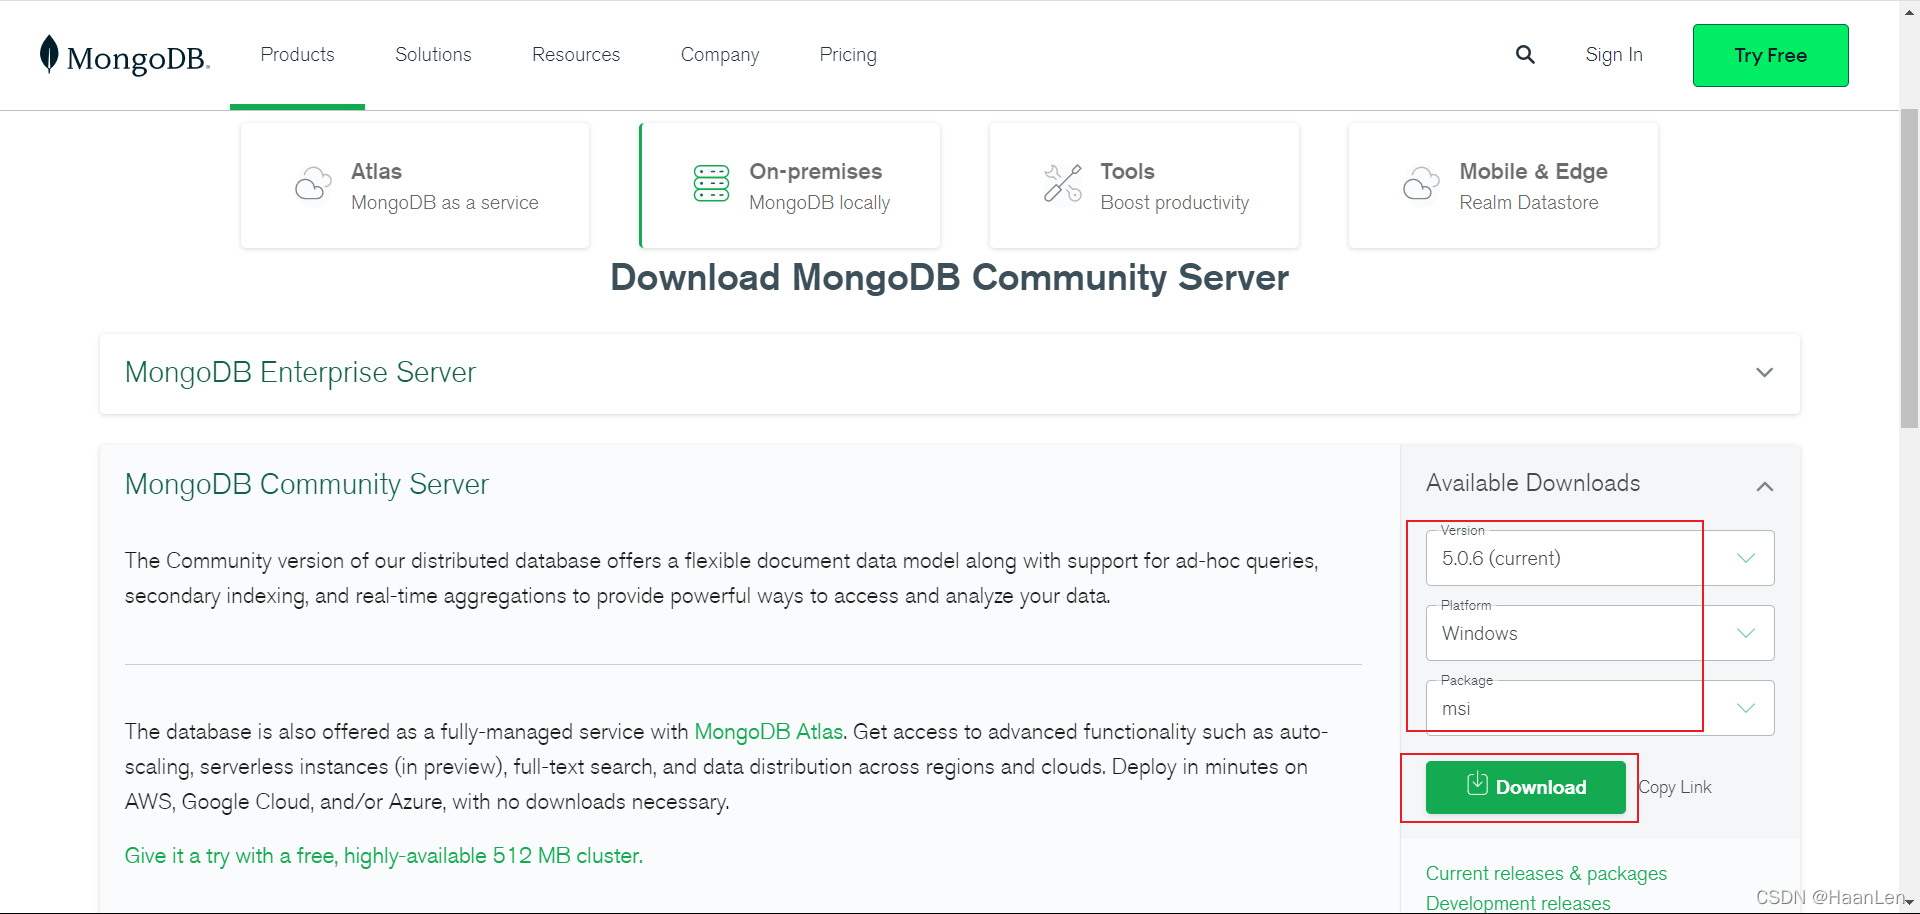
Task: Open the Package dropdown set to msi
Action: [x=1600, y=708]
